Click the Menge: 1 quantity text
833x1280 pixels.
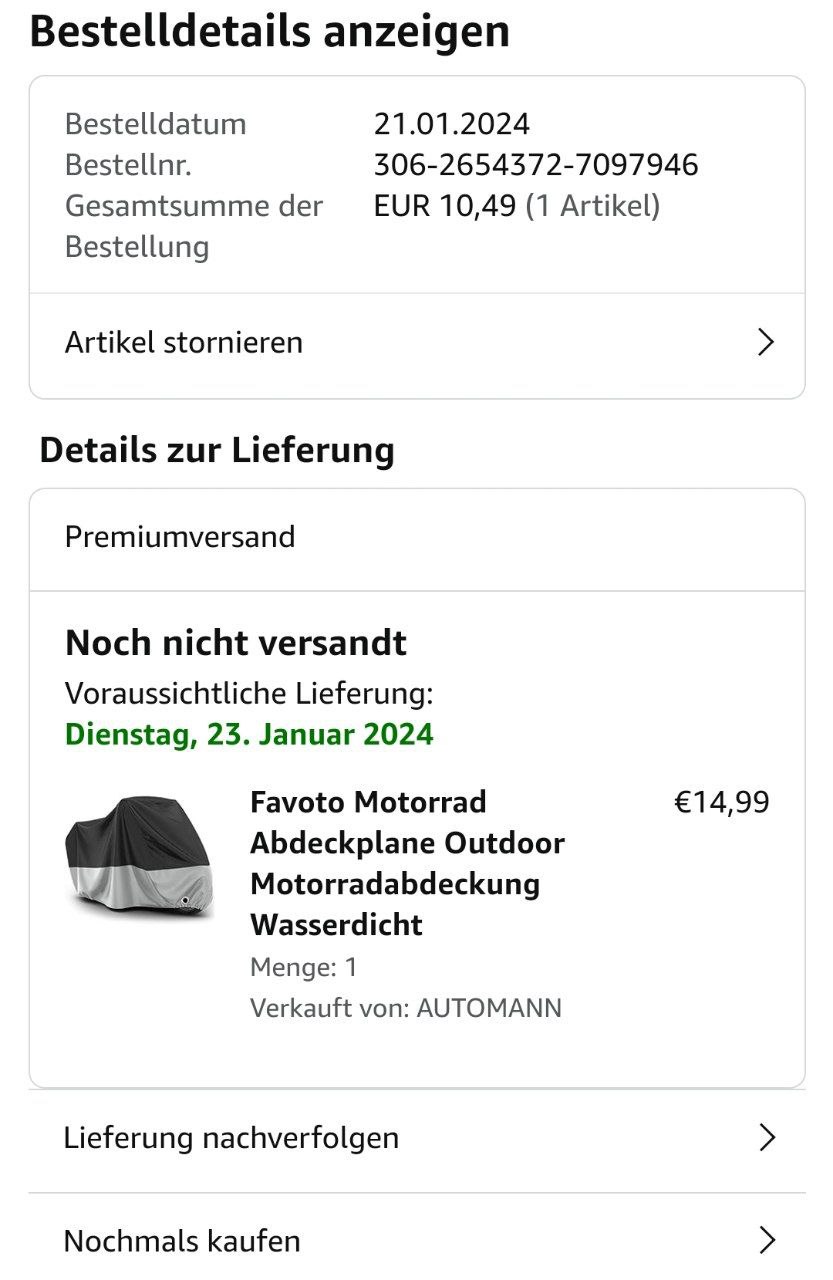(304, 967)
